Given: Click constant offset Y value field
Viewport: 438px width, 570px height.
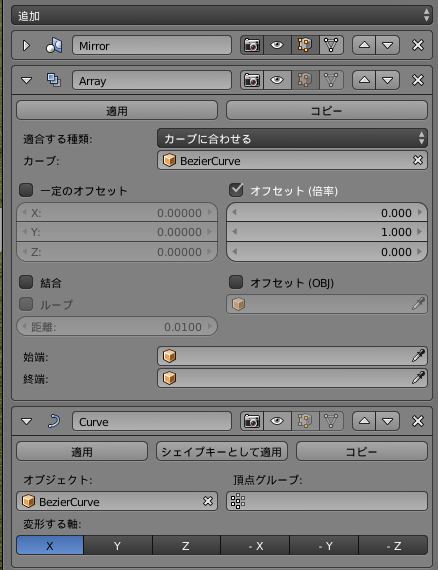Looking at the screenshot, I should coord(117,232).
